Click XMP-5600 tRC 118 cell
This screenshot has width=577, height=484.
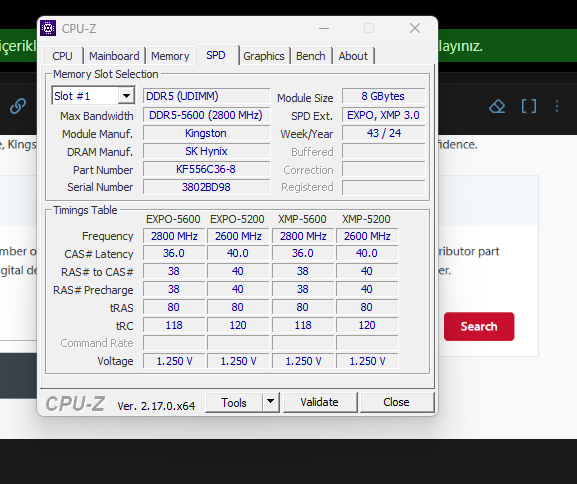coord(303,325)
